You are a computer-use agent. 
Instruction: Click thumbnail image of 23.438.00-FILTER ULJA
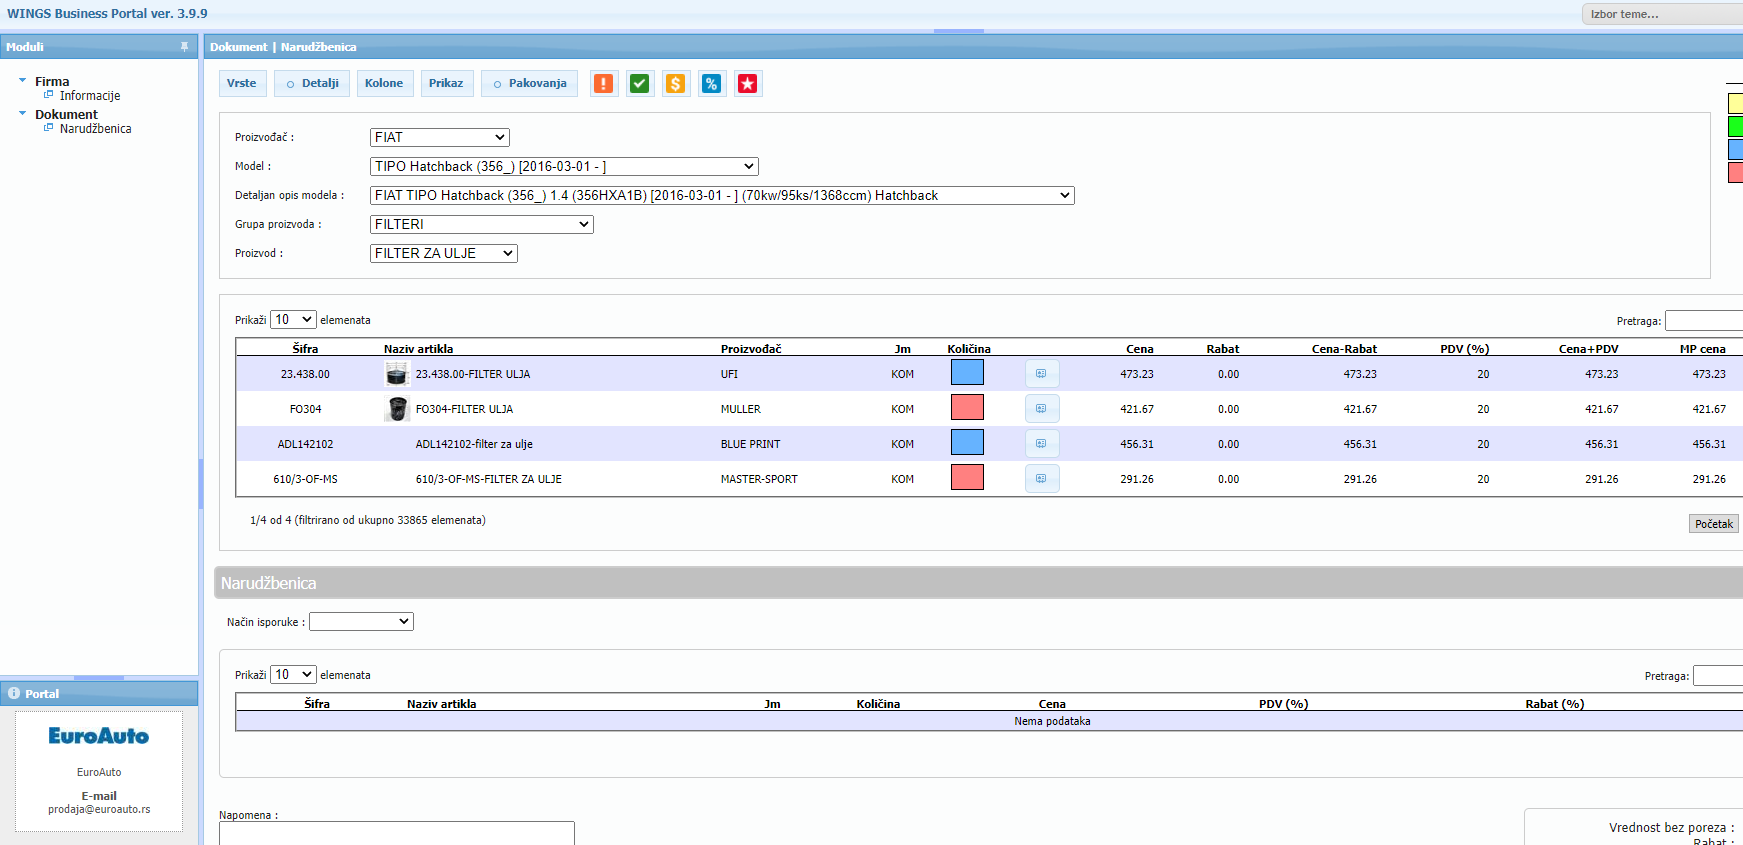pyautogui.click(x=397, y=374)
